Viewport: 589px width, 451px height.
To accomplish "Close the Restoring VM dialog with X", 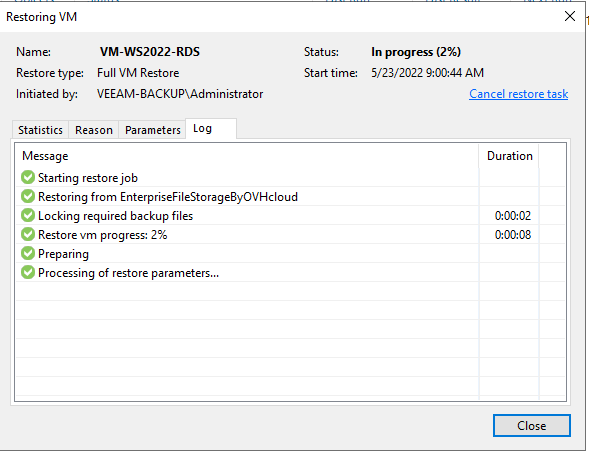I will point(570,16).
